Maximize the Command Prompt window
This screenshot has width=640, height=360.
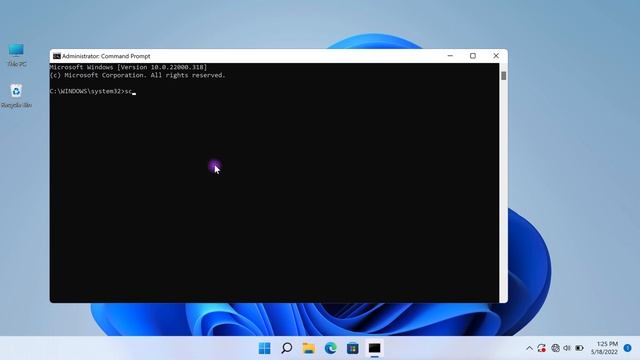tap(473, 56)
